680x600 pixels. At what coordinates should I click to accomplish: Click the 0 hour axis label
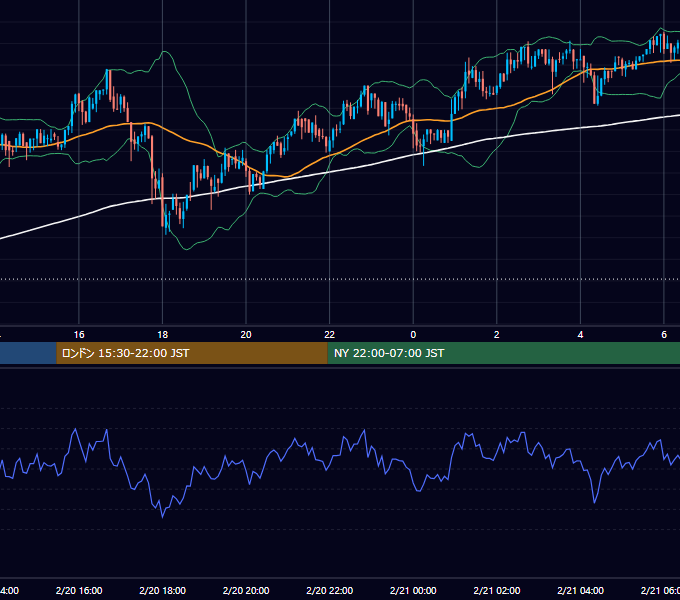point(413,335)
